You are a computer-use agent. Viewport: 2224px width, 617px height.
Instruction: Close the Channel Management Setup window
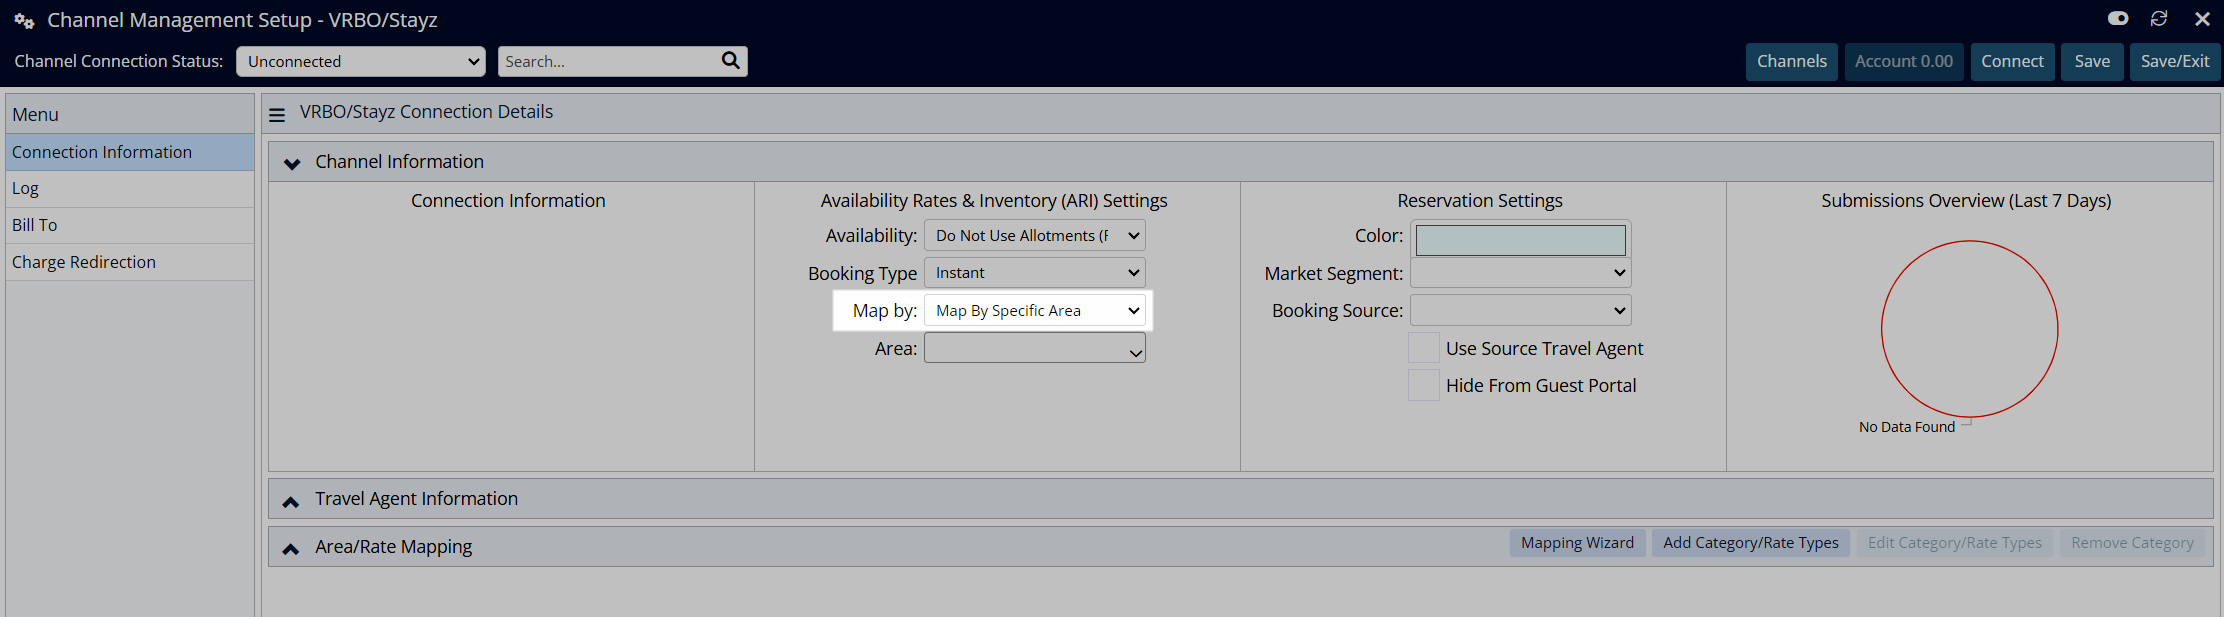click(x=2202, y=19)
